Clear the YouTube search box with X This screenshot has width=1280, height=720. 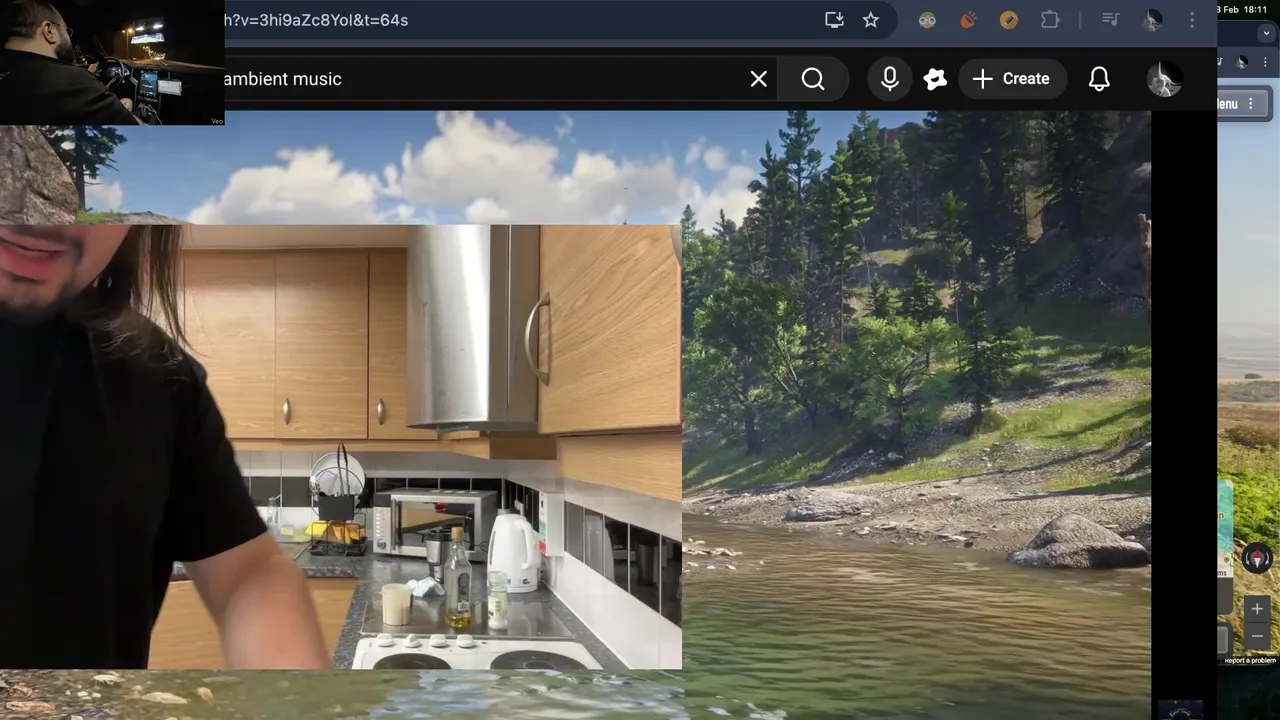[x=759, y=79]
